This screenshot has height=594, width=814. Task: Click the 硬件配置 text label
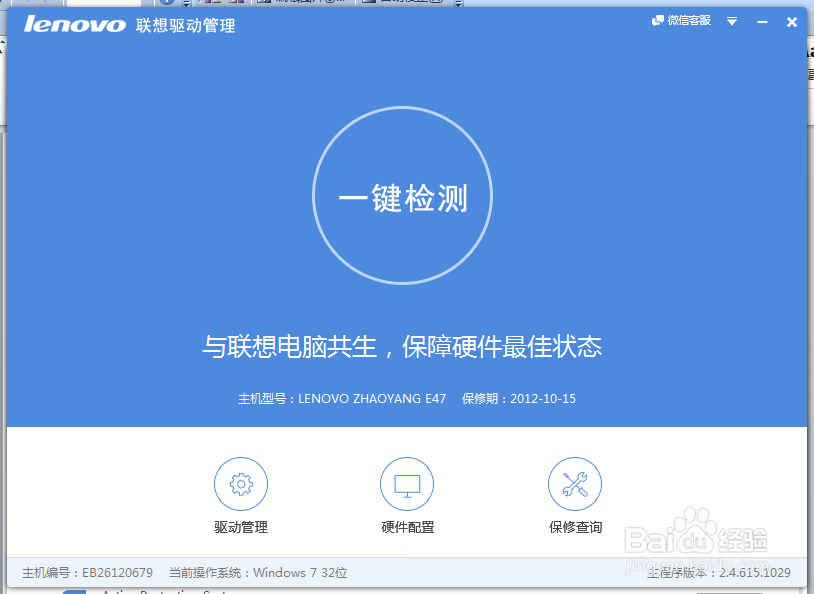tap(408, 527)
